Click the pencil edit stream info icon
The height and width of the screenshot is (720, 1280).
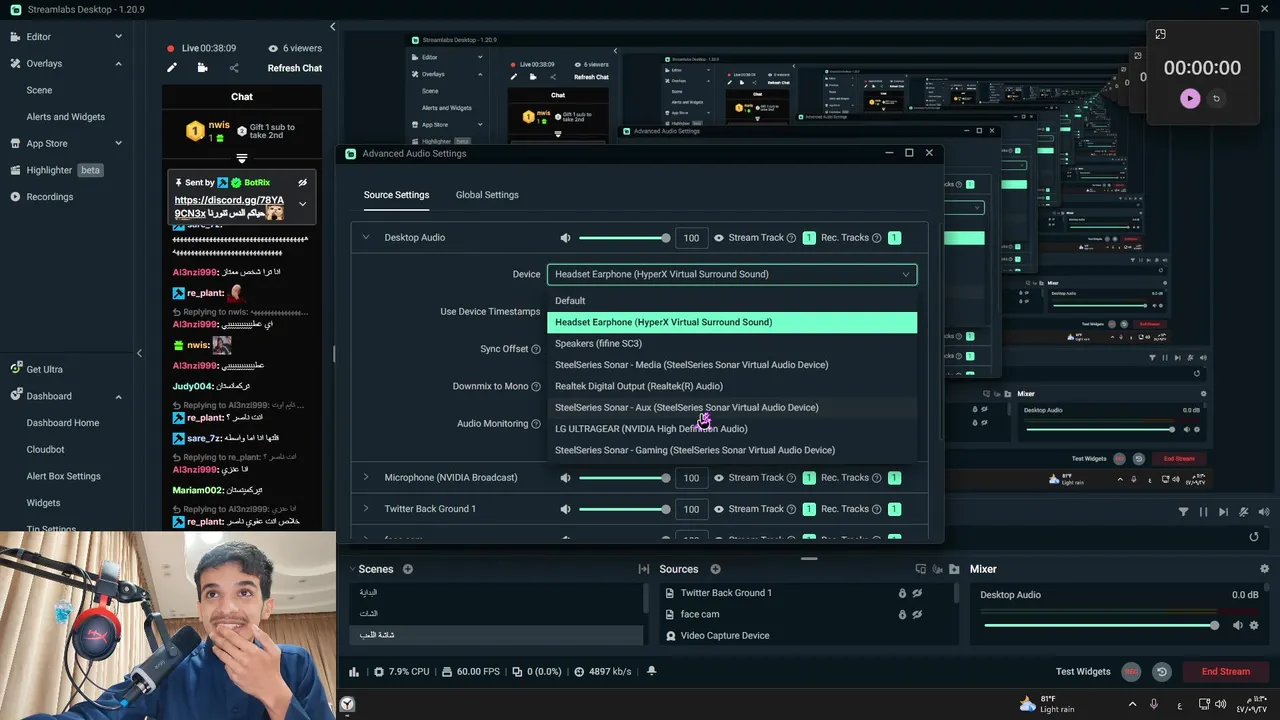pyautogui.click(x=172, y=68)
